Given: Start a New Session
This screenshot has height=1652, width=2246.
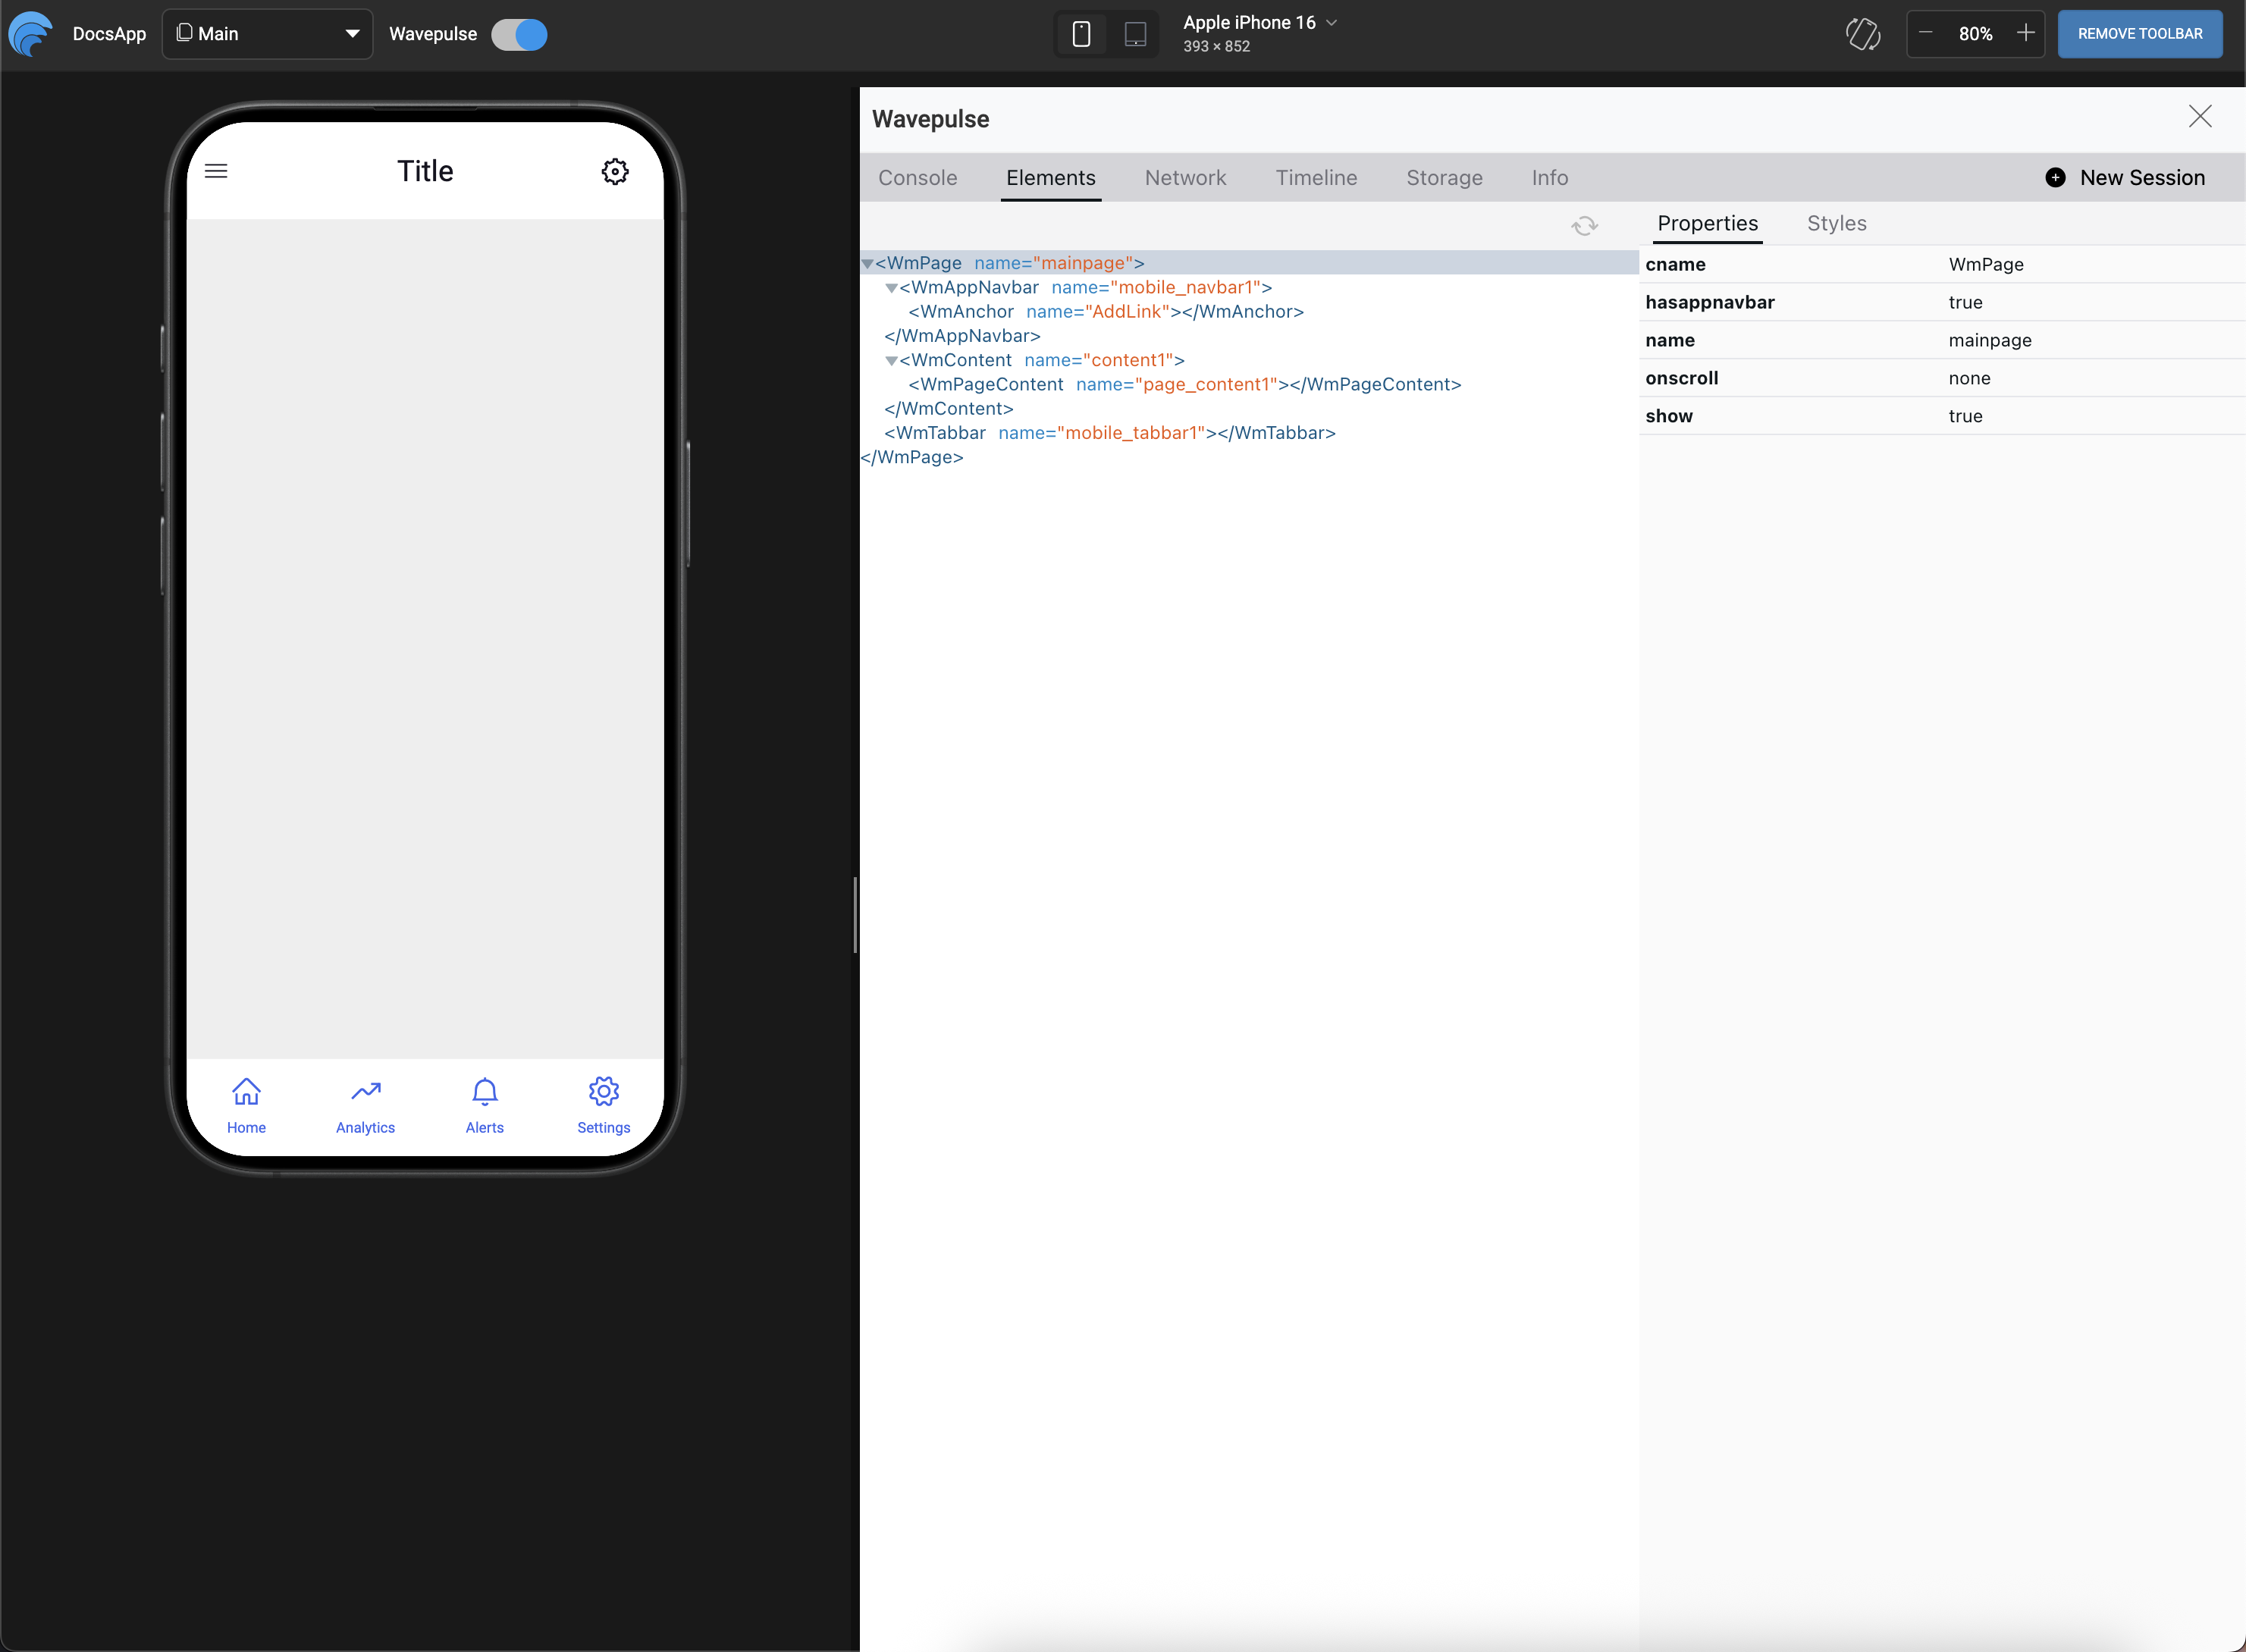Looking at the screenshot, I should (x=2125, y=178).
